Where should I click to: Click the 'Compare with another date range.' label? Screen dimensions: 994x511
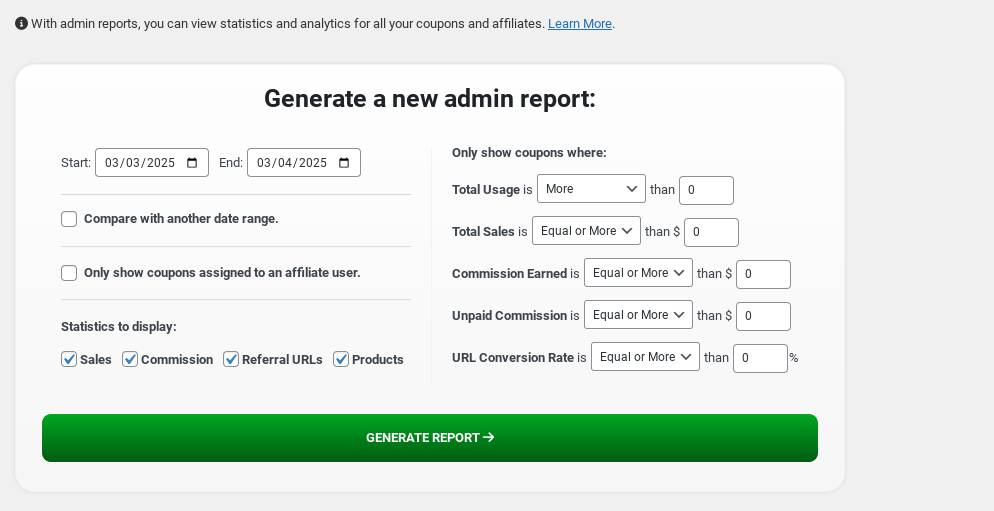click(x=181, y=219)
